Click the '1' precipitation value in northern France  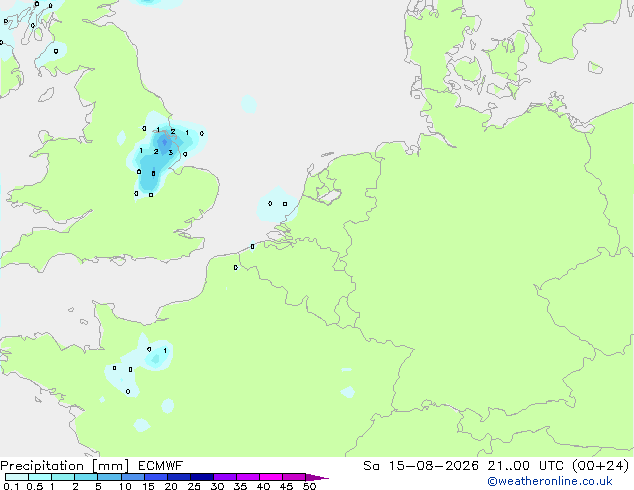click(165, 351)
